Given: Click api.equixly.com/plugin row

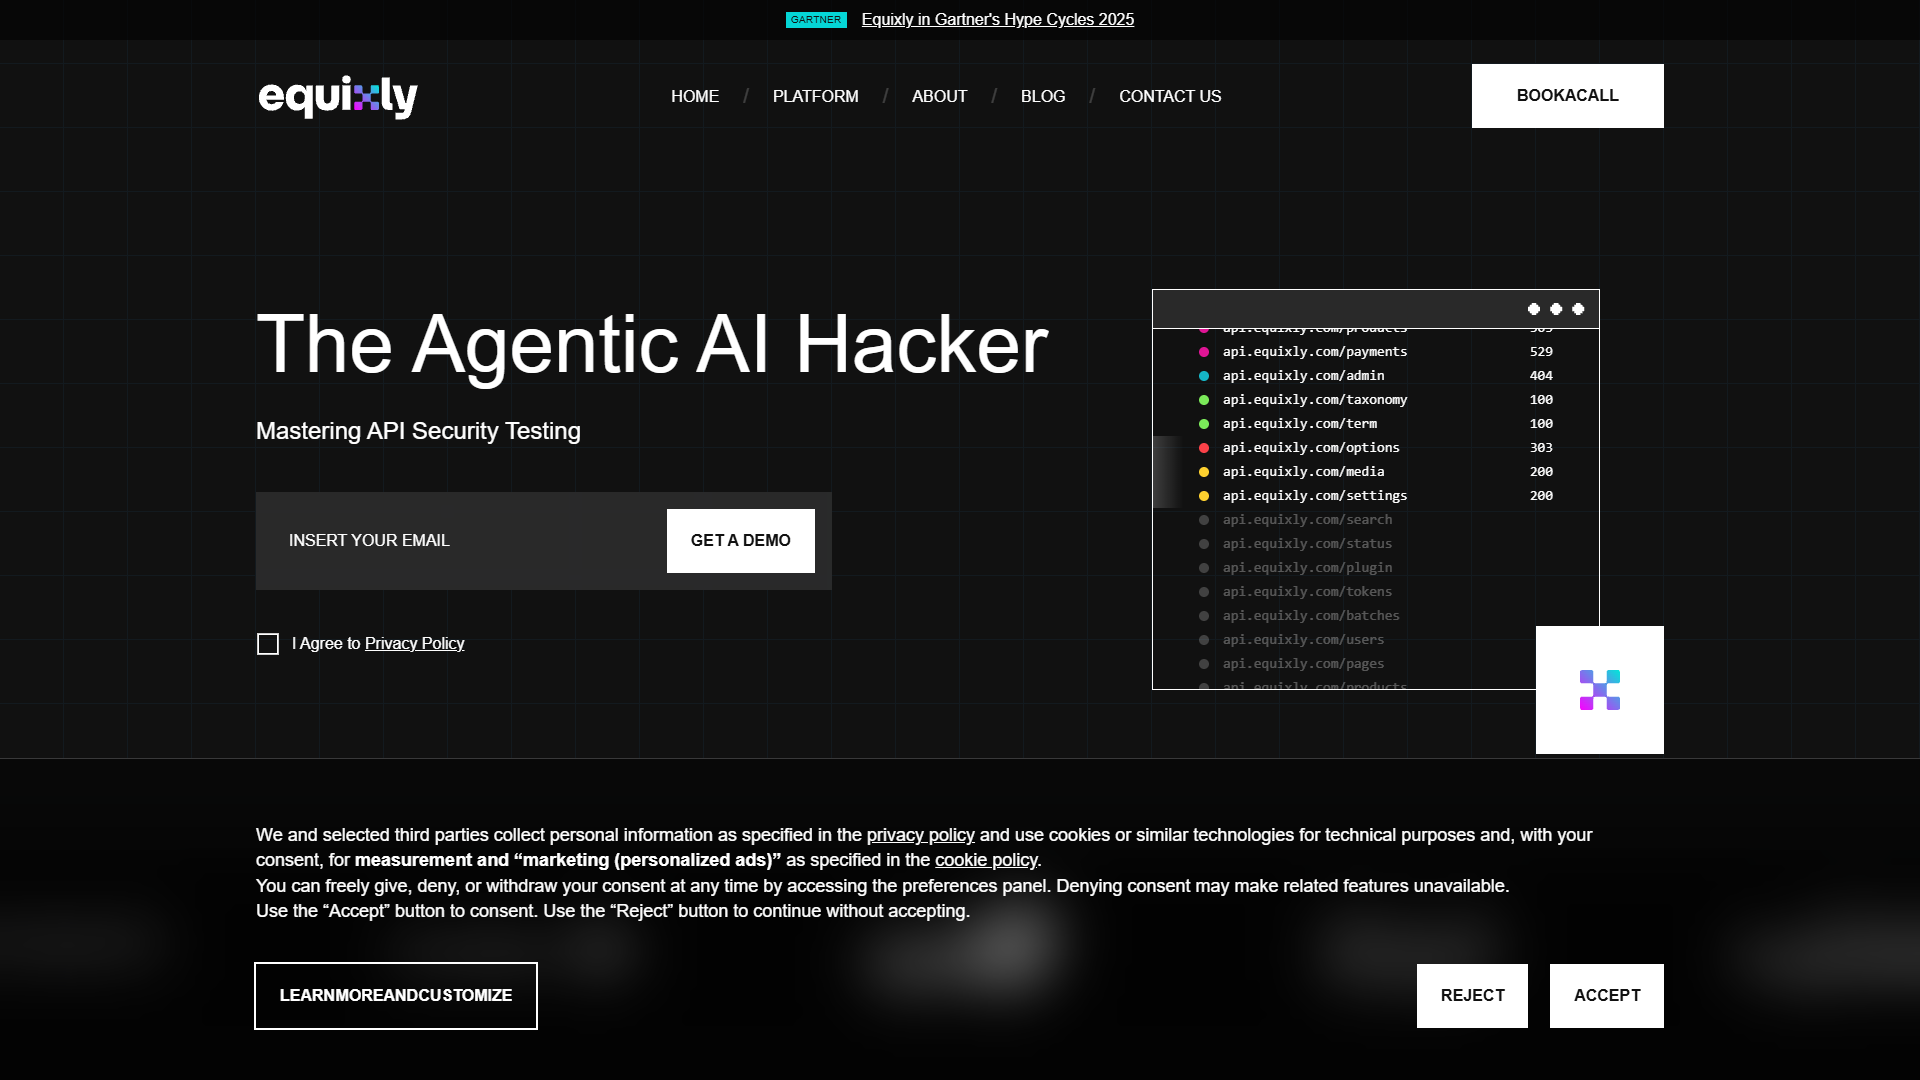Looking at the screenshot, I should 1375,568.
